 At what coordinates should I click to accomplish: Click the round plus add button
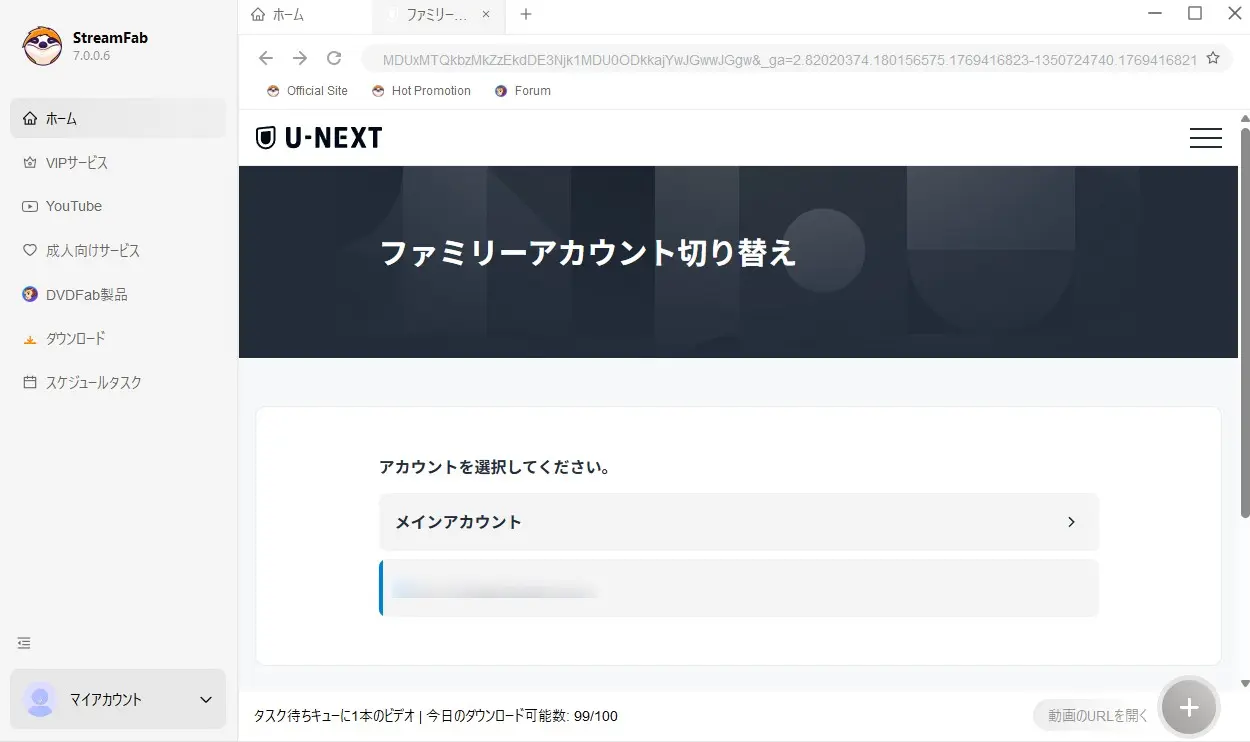click(1188, 708)
